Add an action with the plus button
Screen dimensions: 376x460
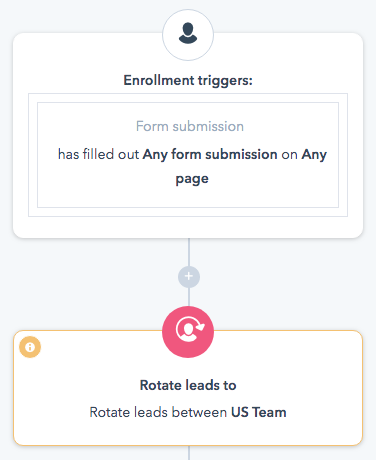coord(189,276)
